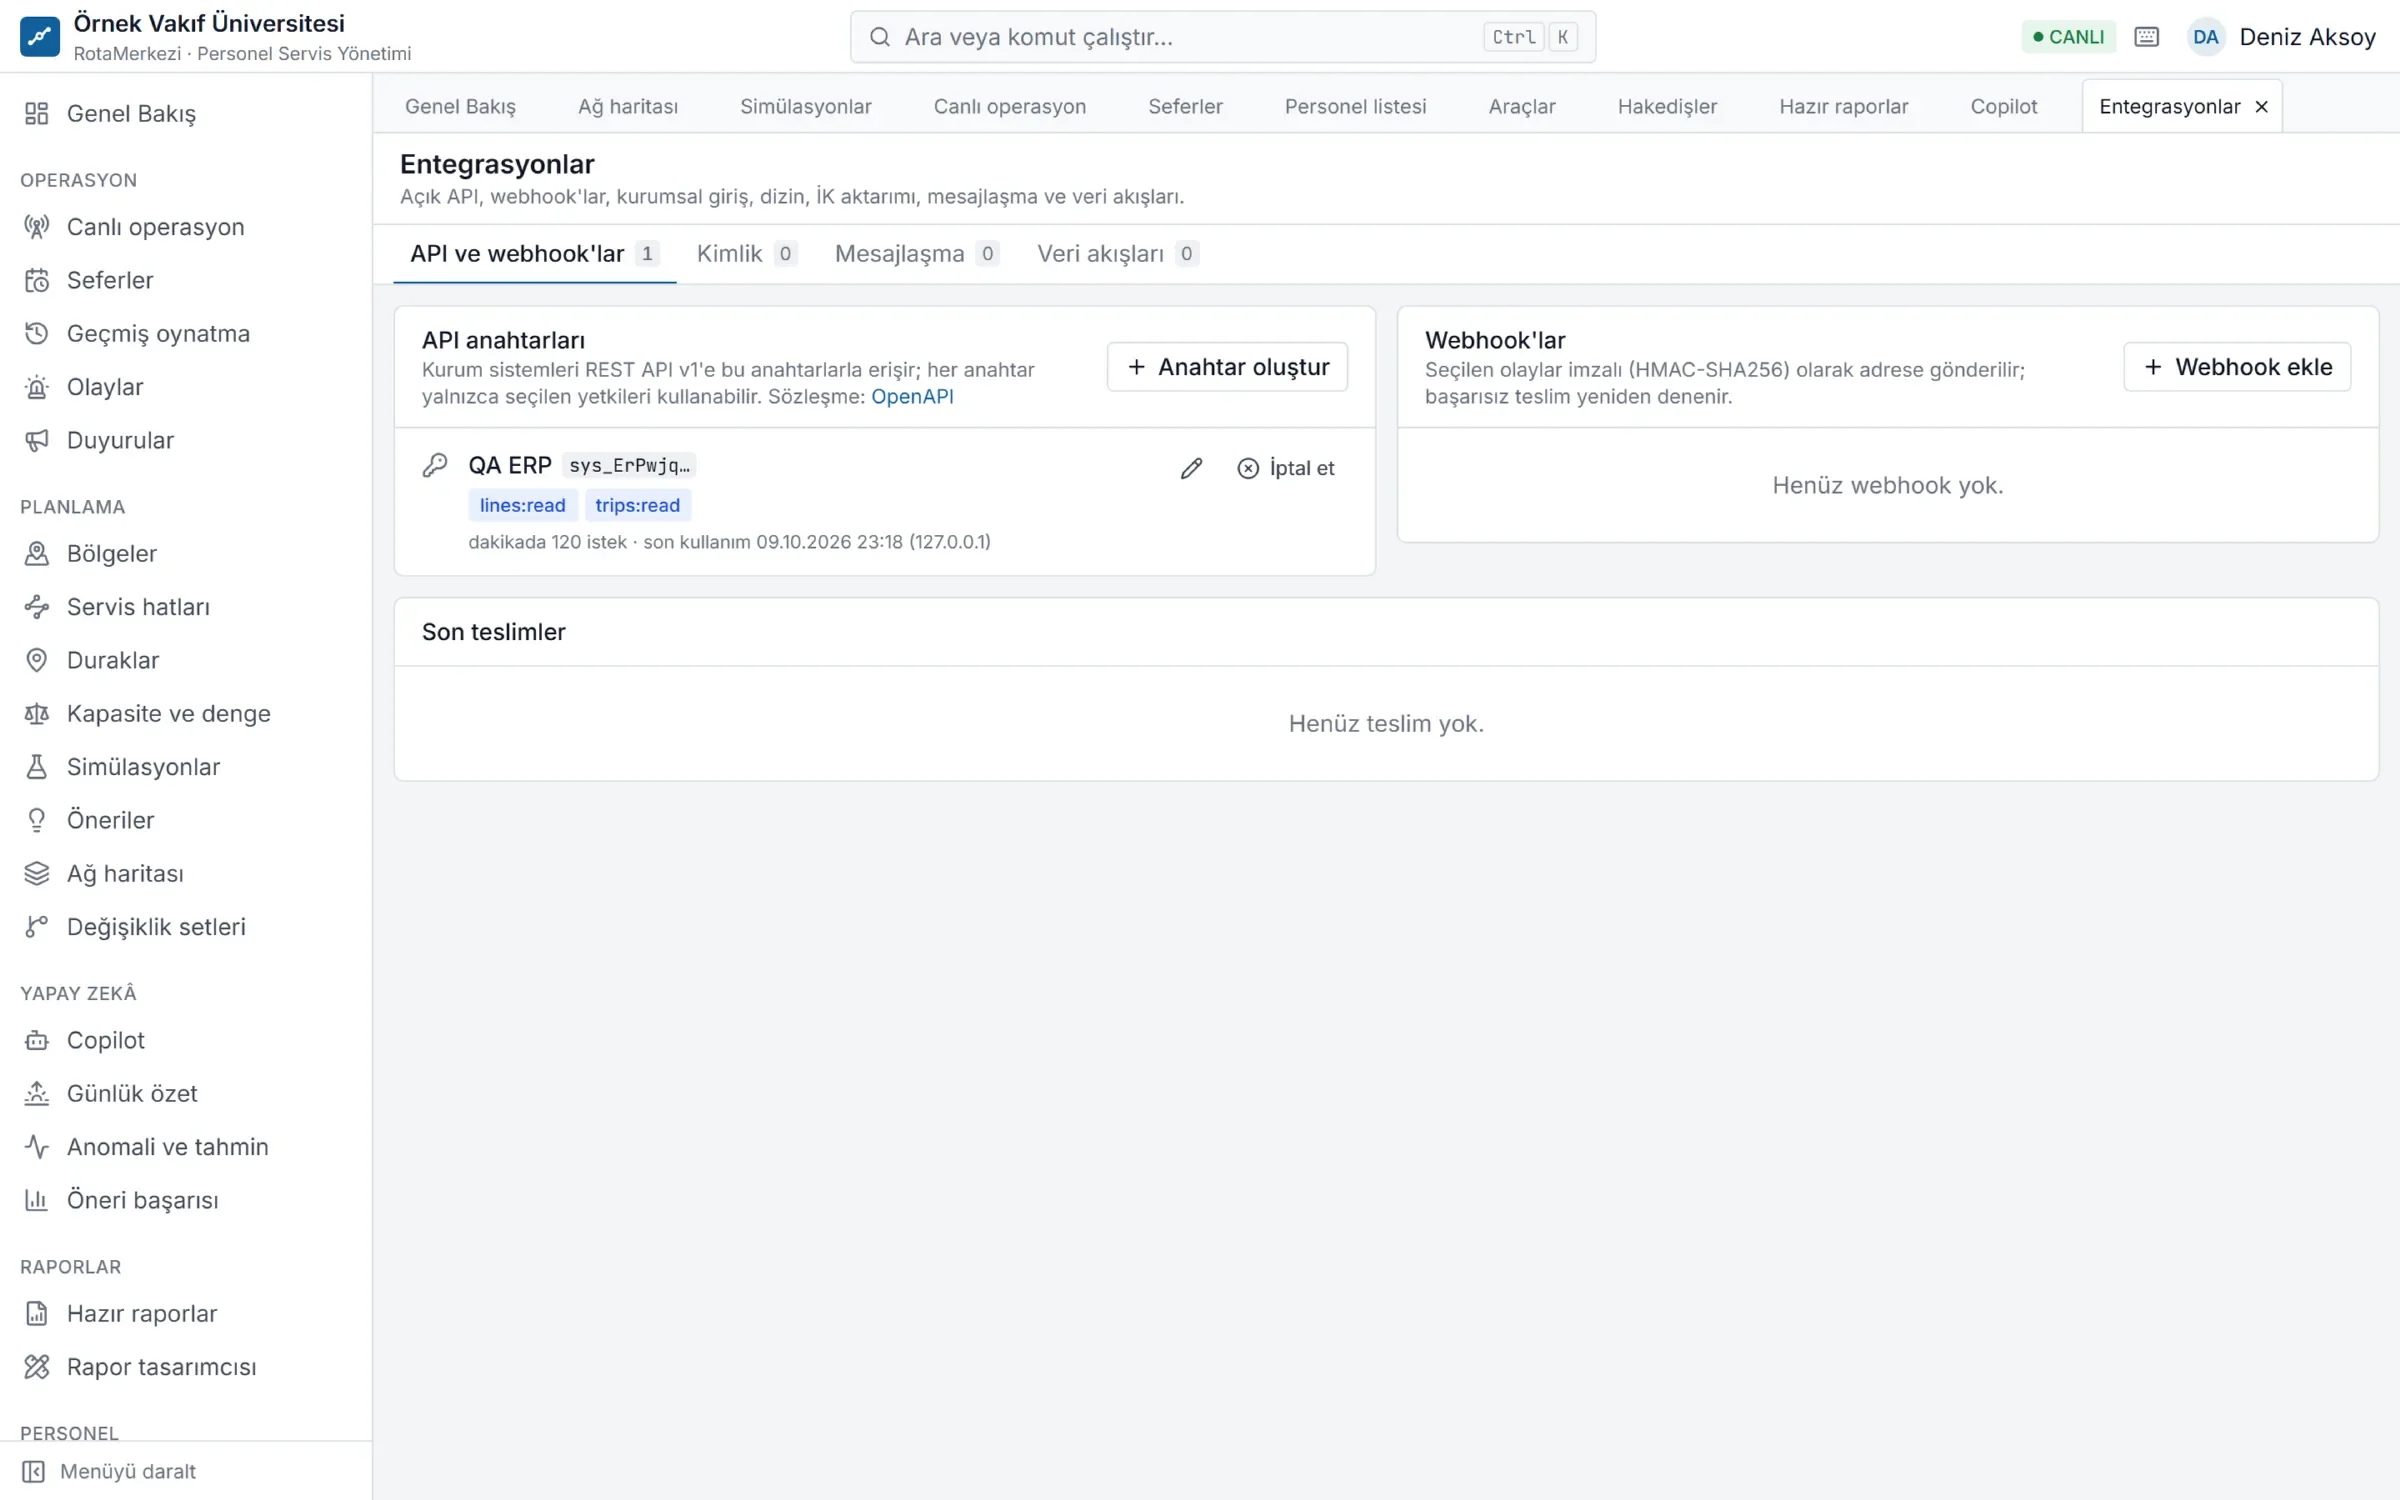Viewport: 2400px width, 1500px height.
Task: Open Bölgeler in the sidebar
Action: tap(186, 553)
